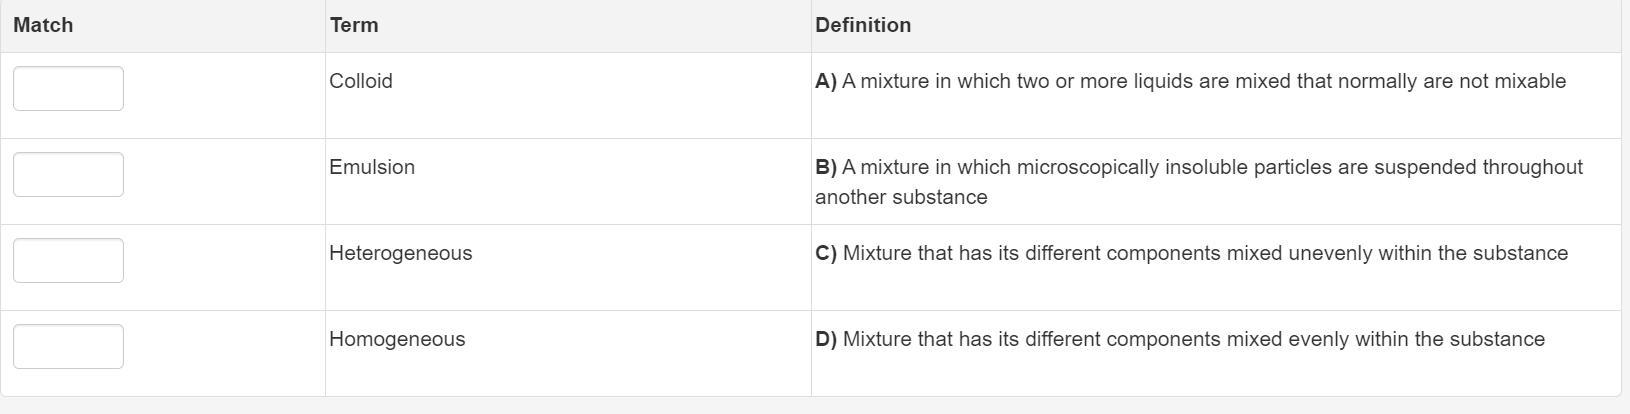Click the definition about liquids not mixable
The width and height of the screenshot is (1630, 414).
(x=1203, y=81)
